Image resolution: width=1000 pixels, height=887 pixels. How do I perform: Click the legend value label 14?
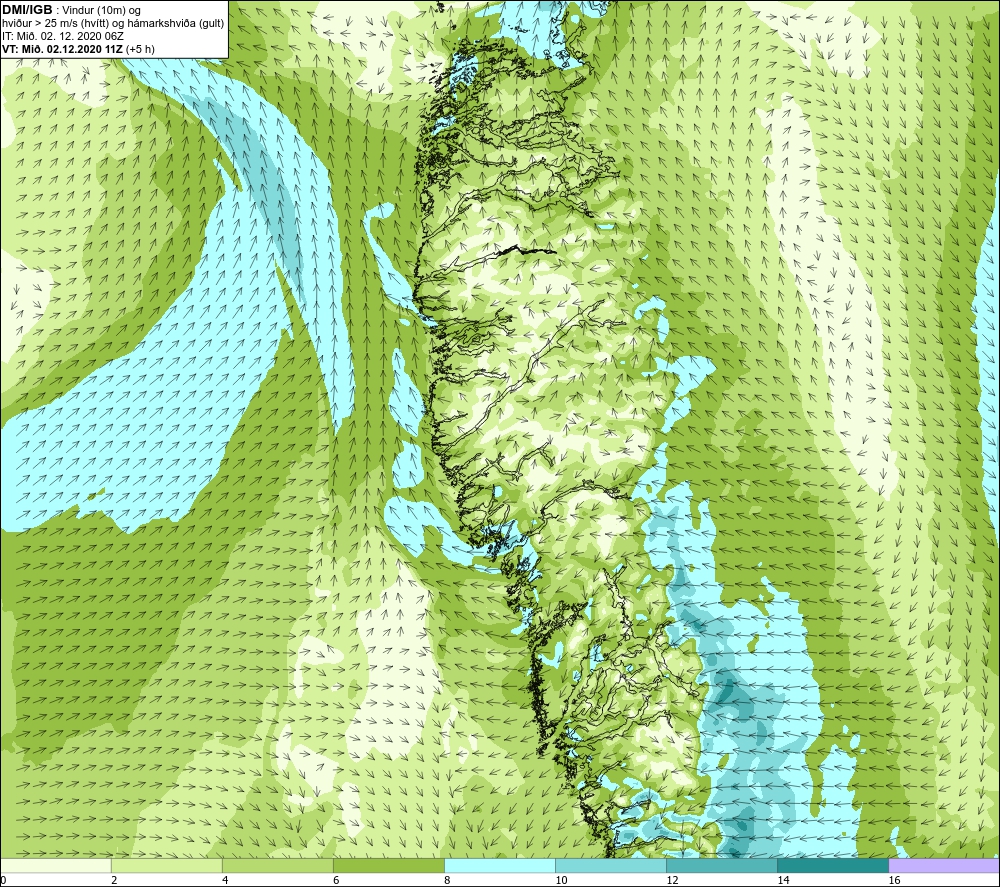783,881
